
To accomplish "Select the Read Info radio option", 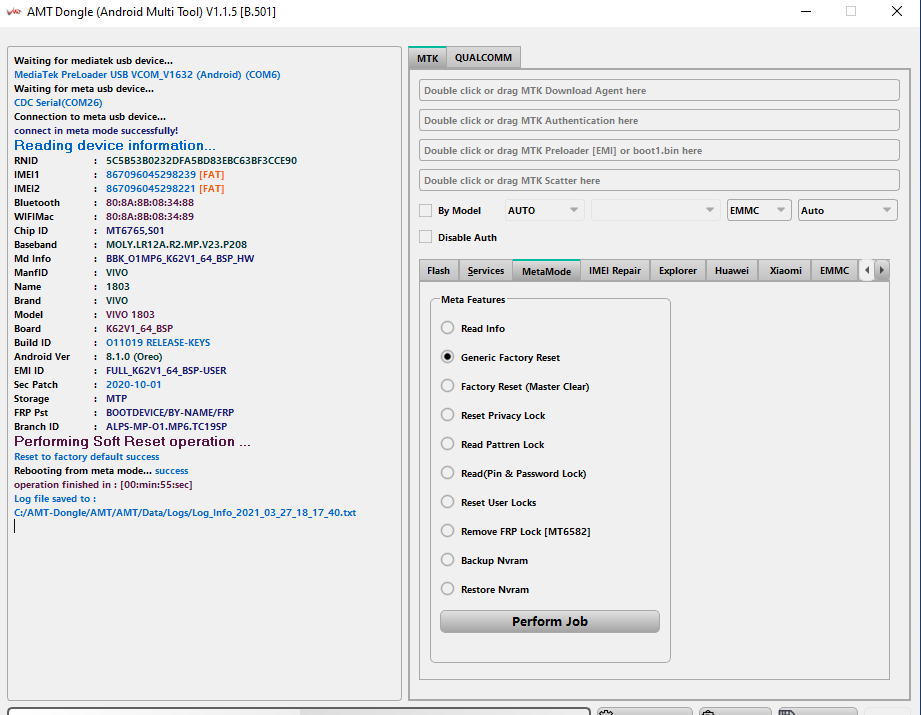I will (447, 328).
